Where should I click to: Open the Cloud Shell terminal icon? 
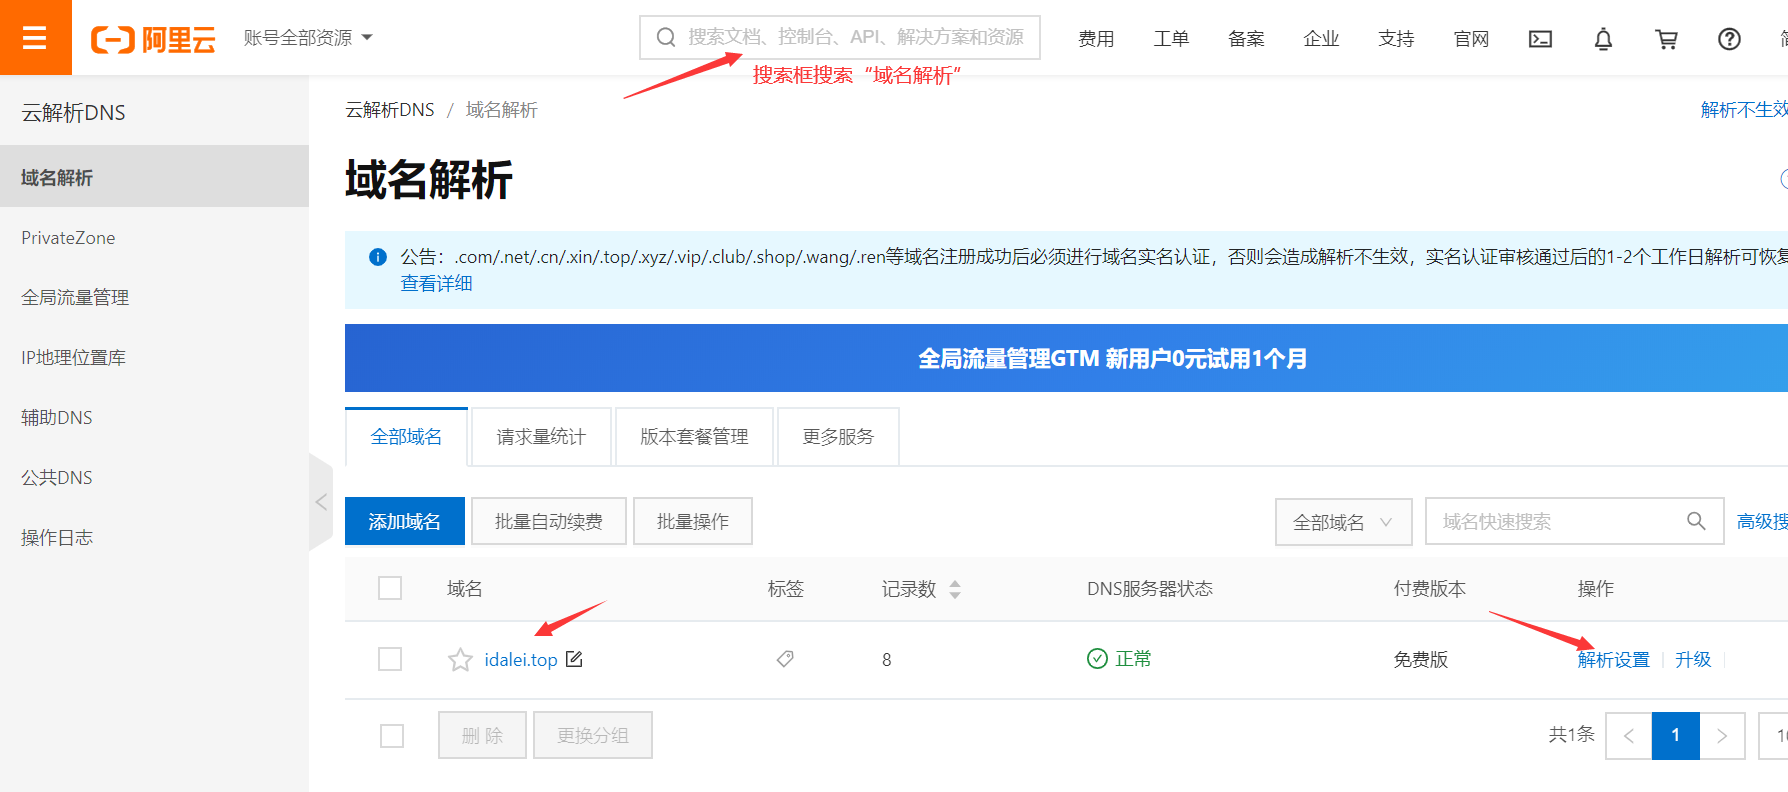pyautogui.click(x=1540, y=39)
